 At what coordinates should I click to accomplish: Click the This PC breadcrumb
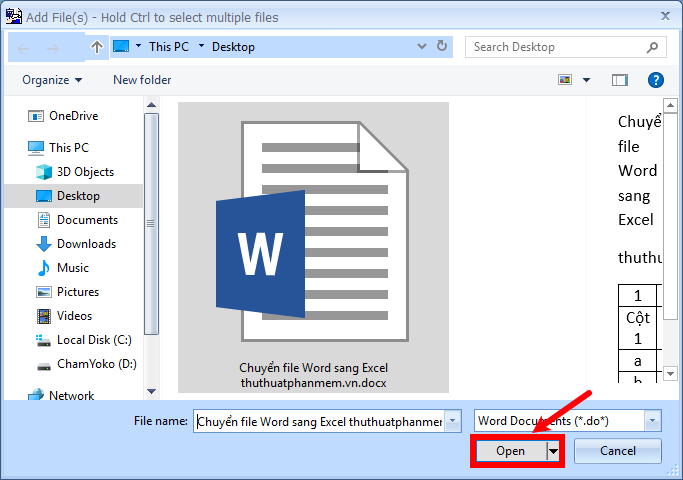coord(169,47)
